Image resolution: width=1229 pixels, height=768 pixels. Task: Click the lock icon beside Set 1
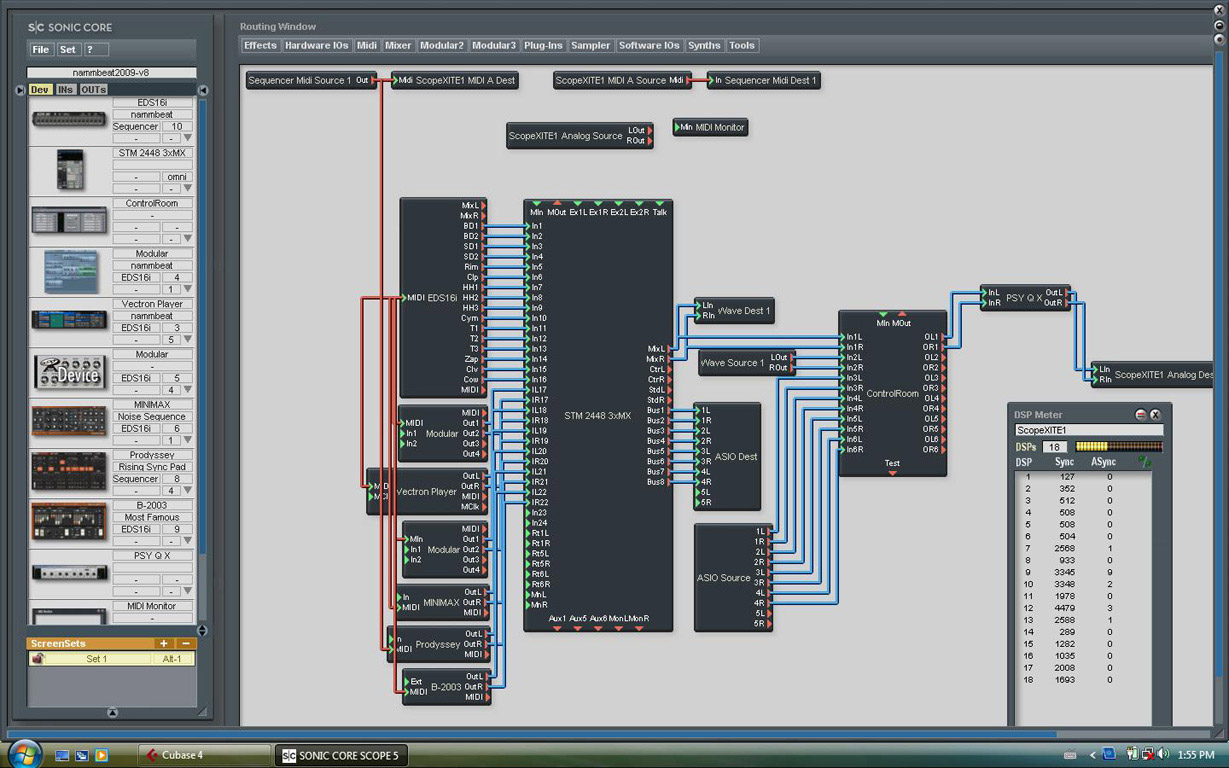tap(38, 659)
